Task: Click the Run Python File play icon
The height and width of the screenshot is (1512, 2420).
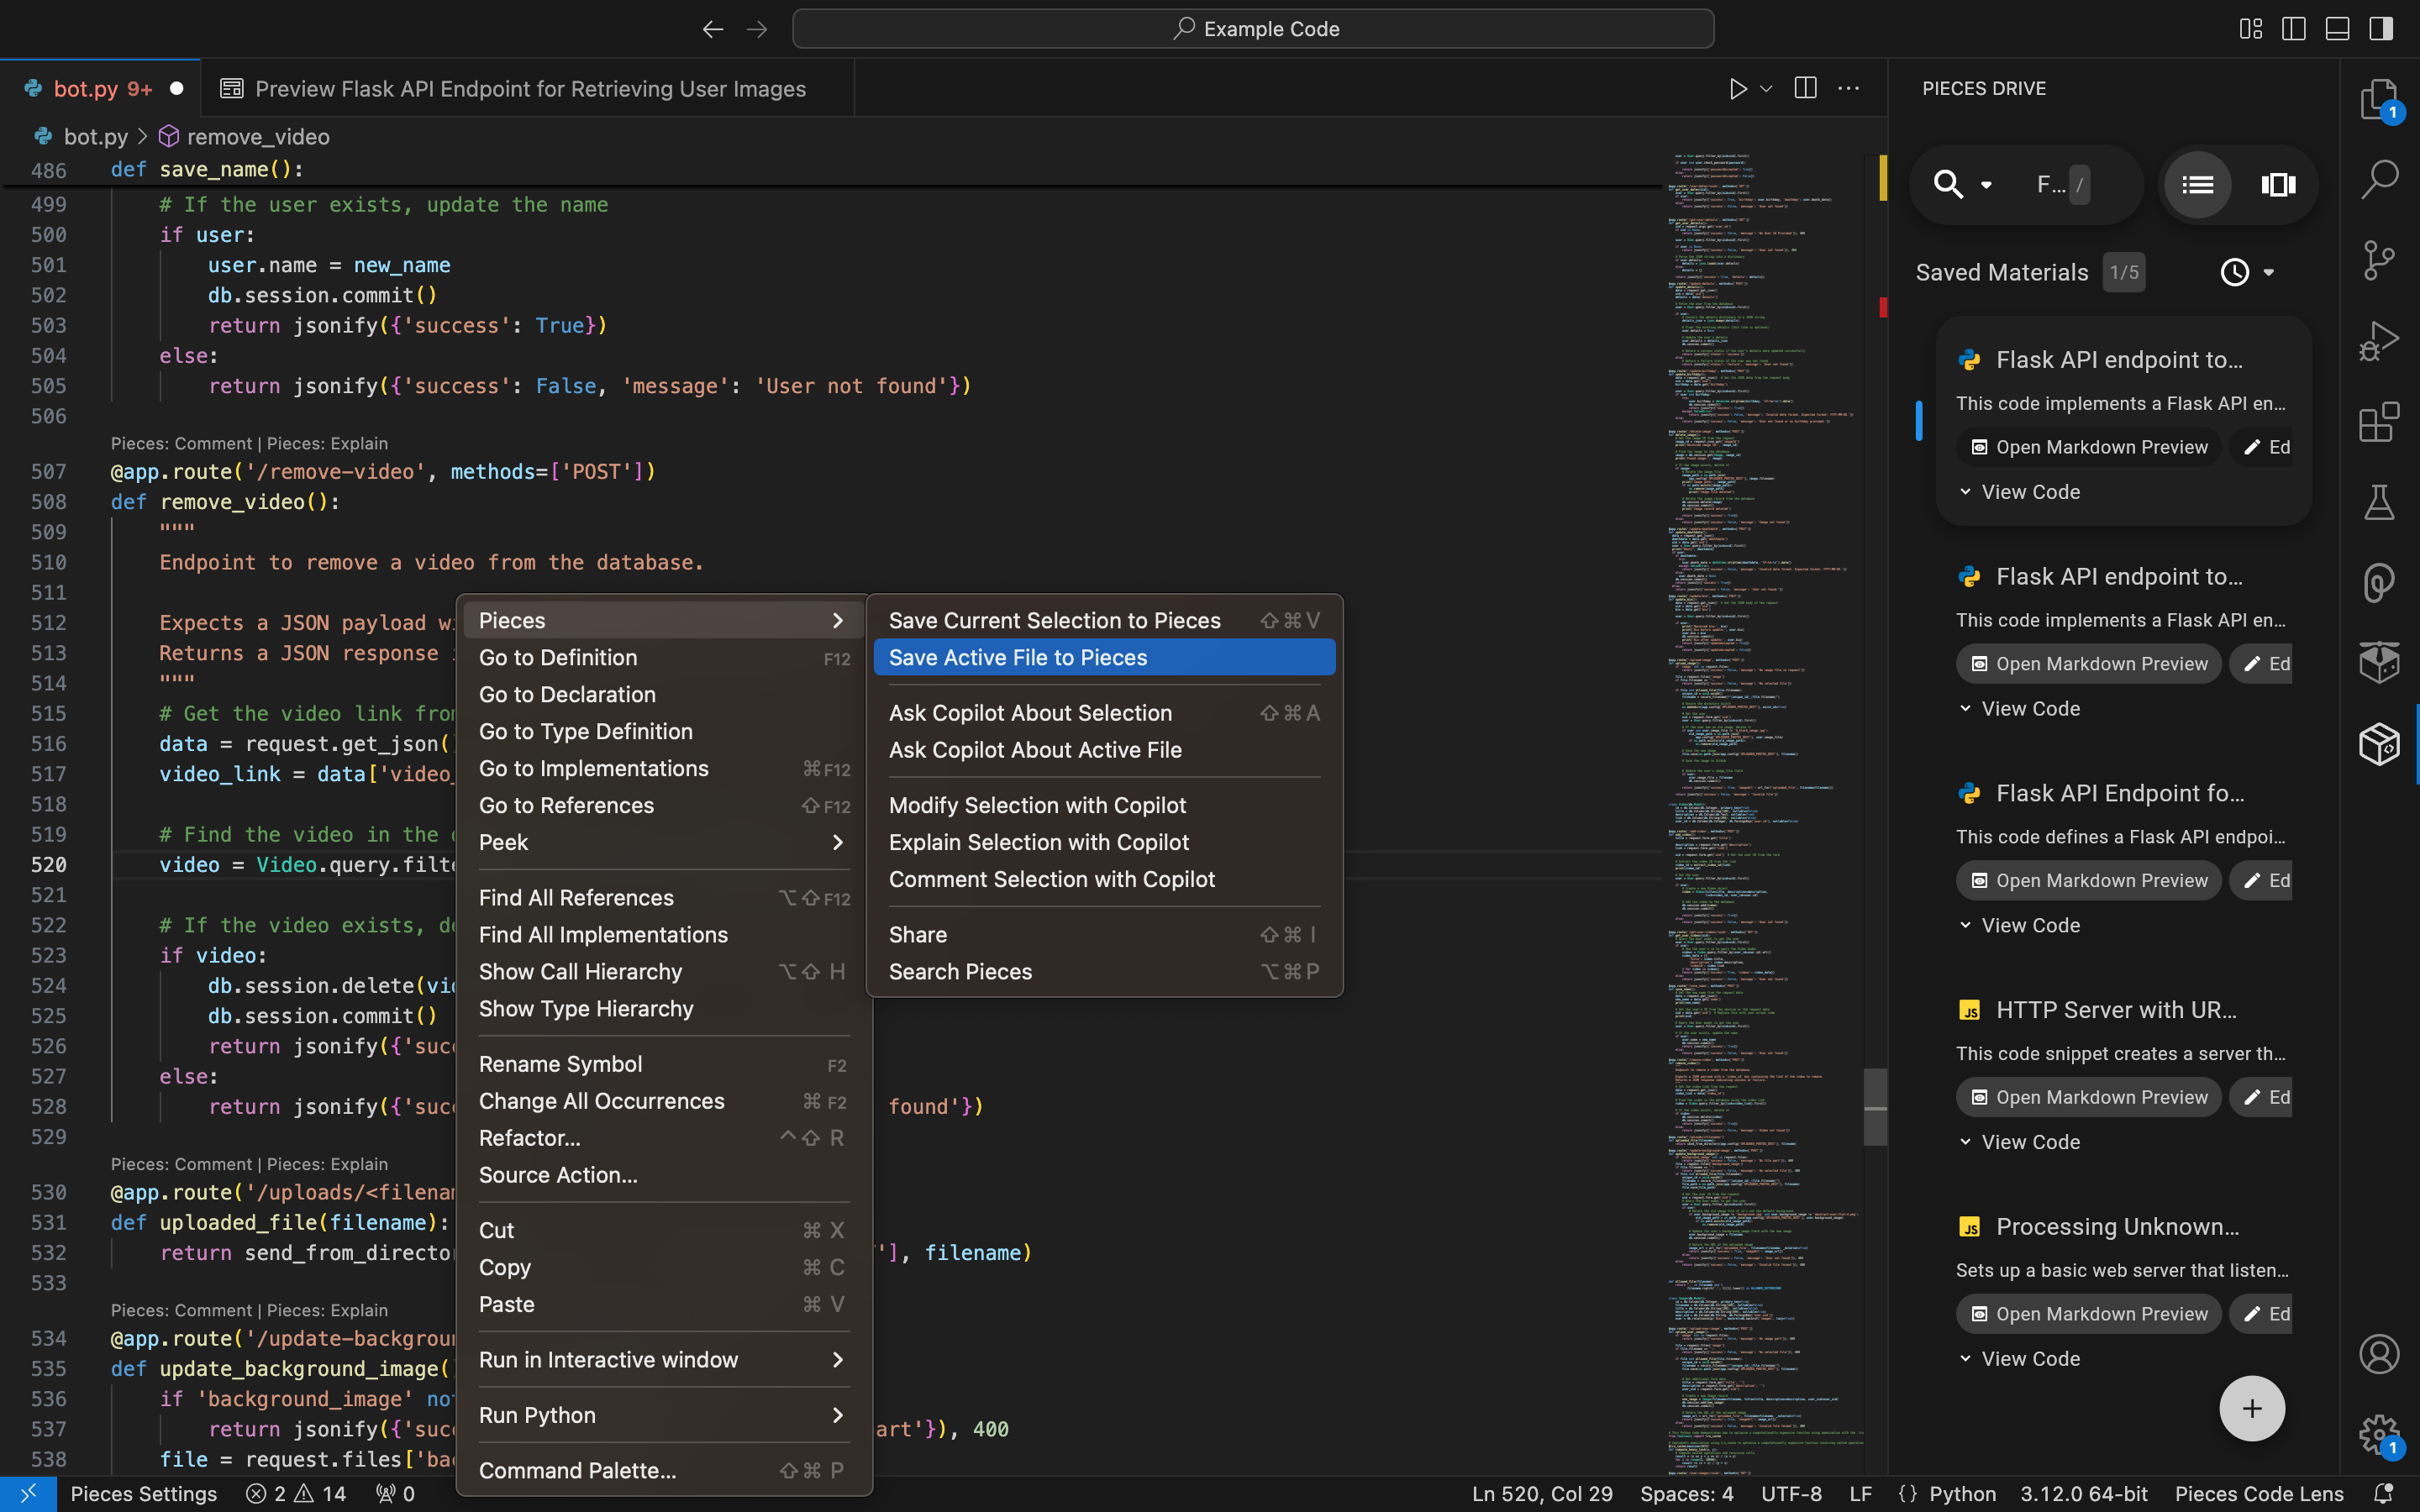Action: [1738, 89]
